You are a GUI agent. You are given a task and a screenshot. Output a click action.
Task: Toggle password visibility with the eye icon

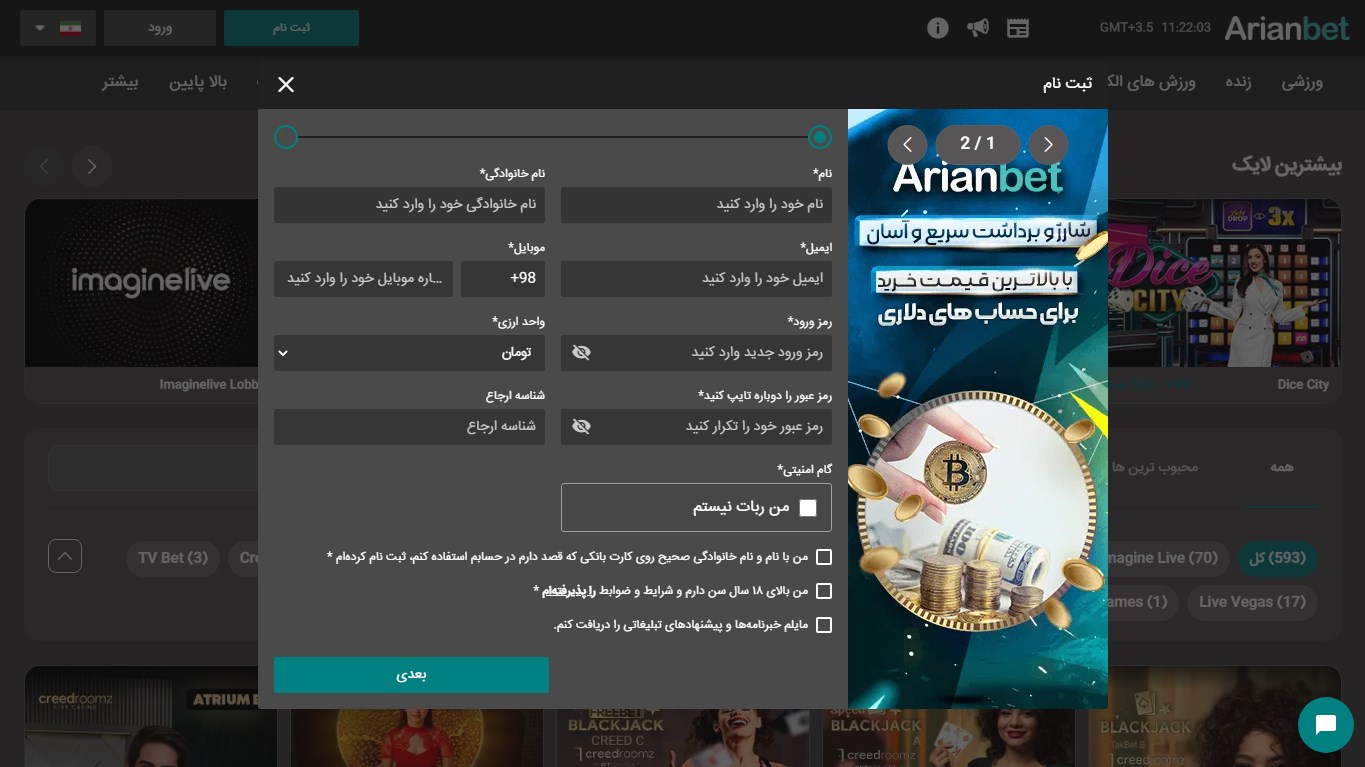(581, 352)
